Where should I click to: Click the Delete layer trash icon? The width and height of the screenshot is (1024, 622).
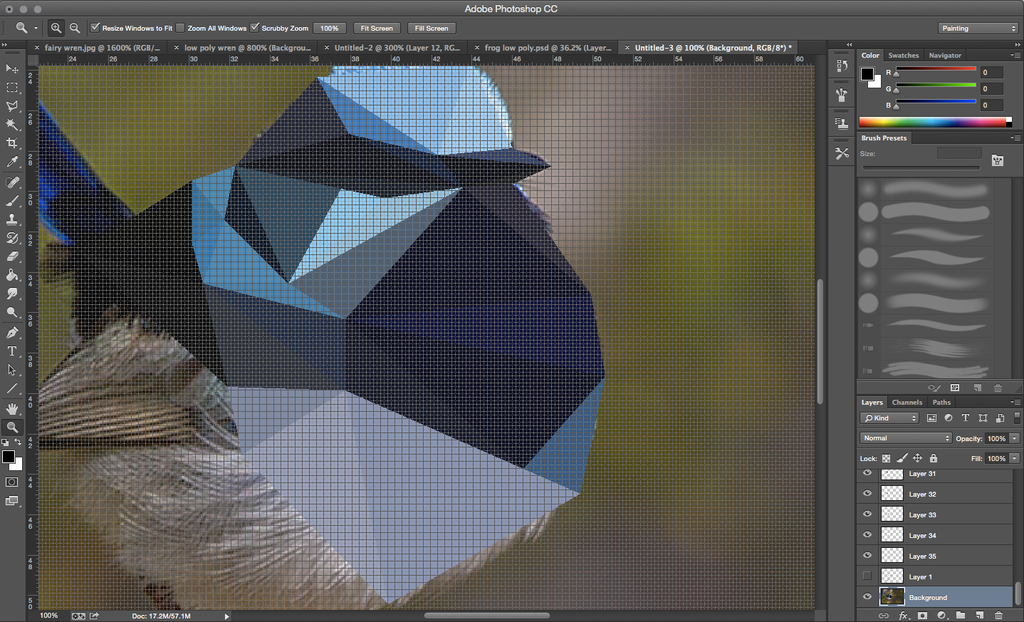[x=999, y=616]
